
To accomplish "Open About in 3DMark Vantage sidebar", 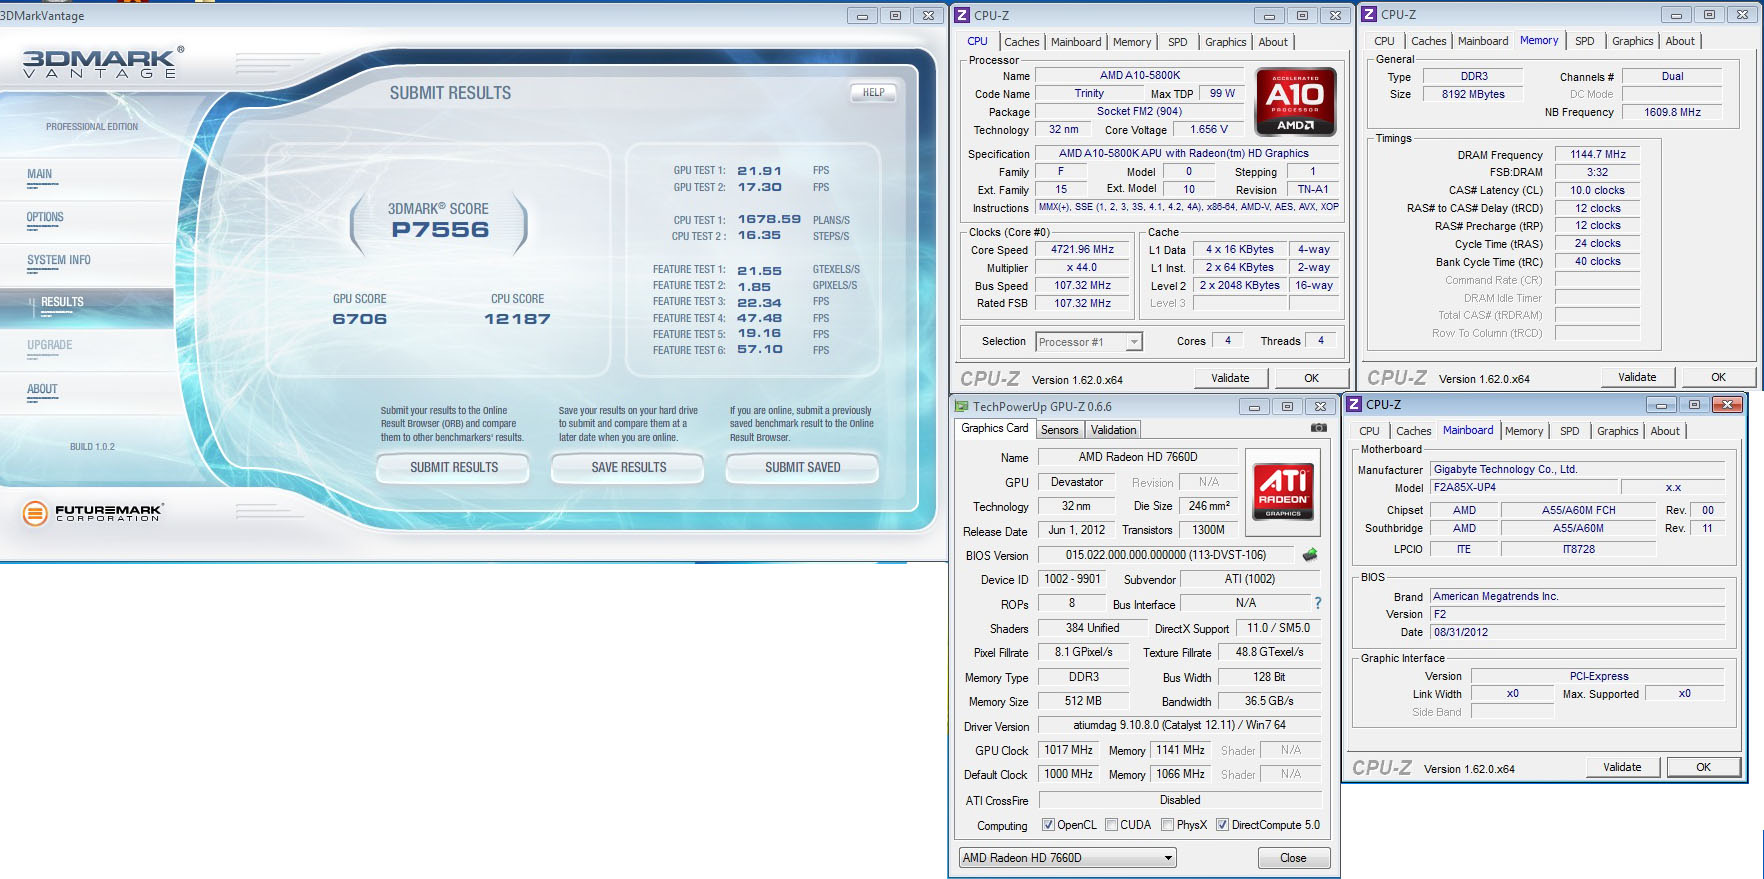I will pyautogui.click(x=42, y=389).
